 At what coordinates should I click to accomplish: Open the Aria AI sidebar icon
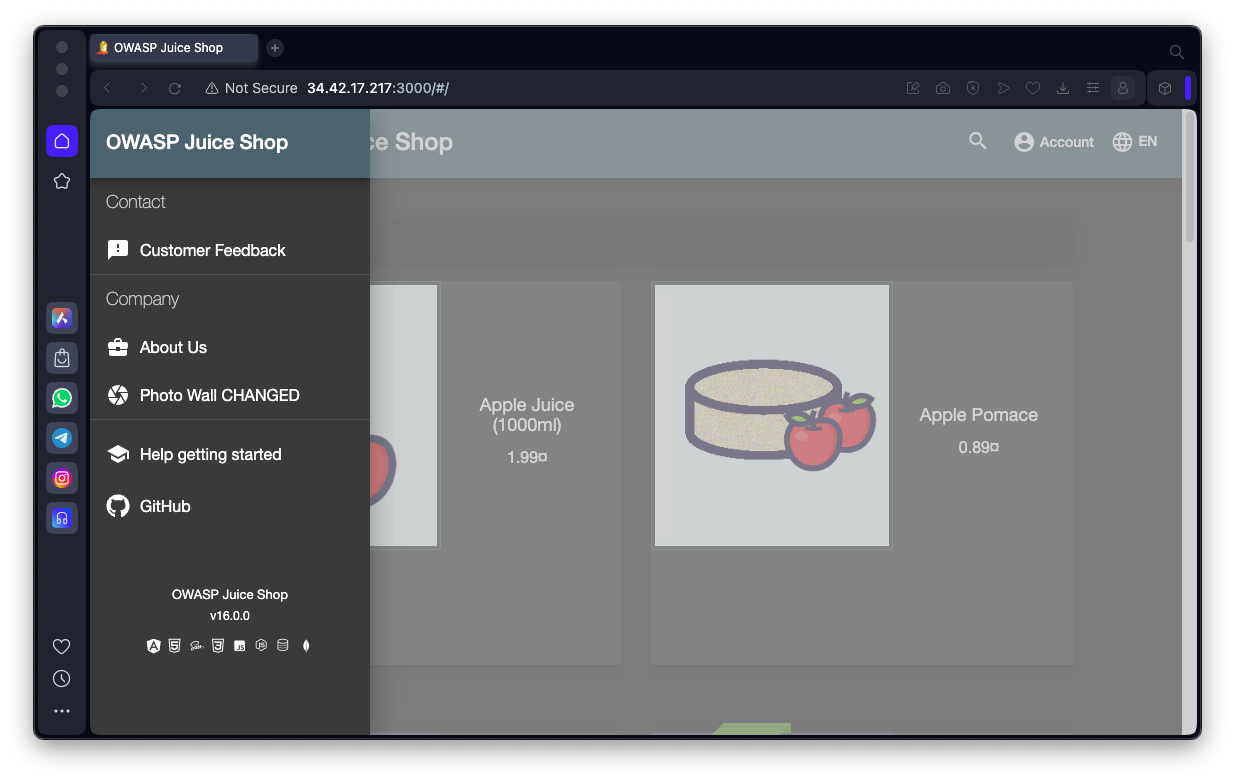(x=62, y=318)
